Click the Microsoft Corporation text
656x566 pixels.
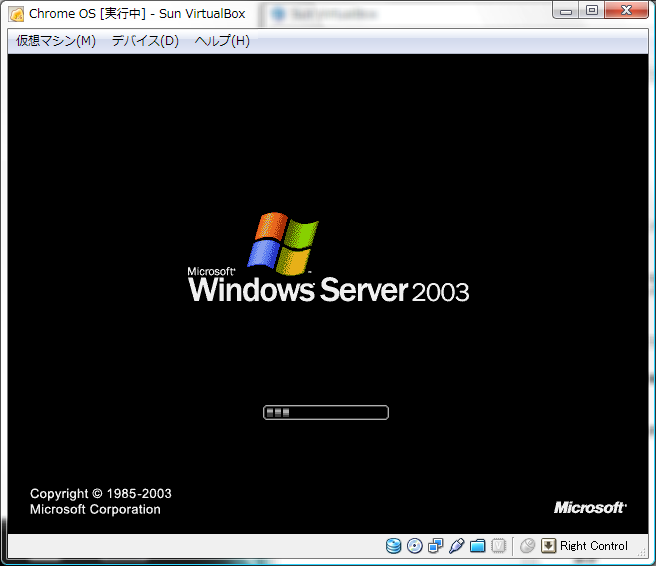(x=95, y=509)
